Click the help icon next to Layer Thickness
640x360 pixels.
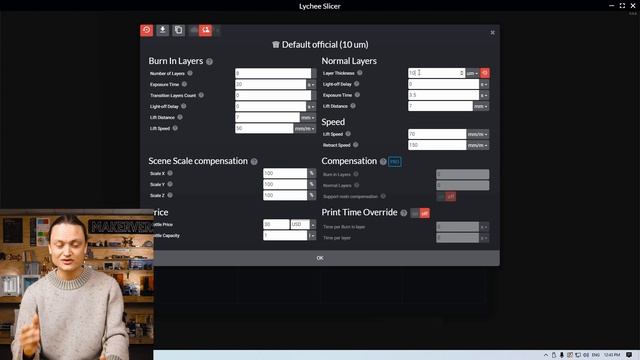(x=360, y=73)
